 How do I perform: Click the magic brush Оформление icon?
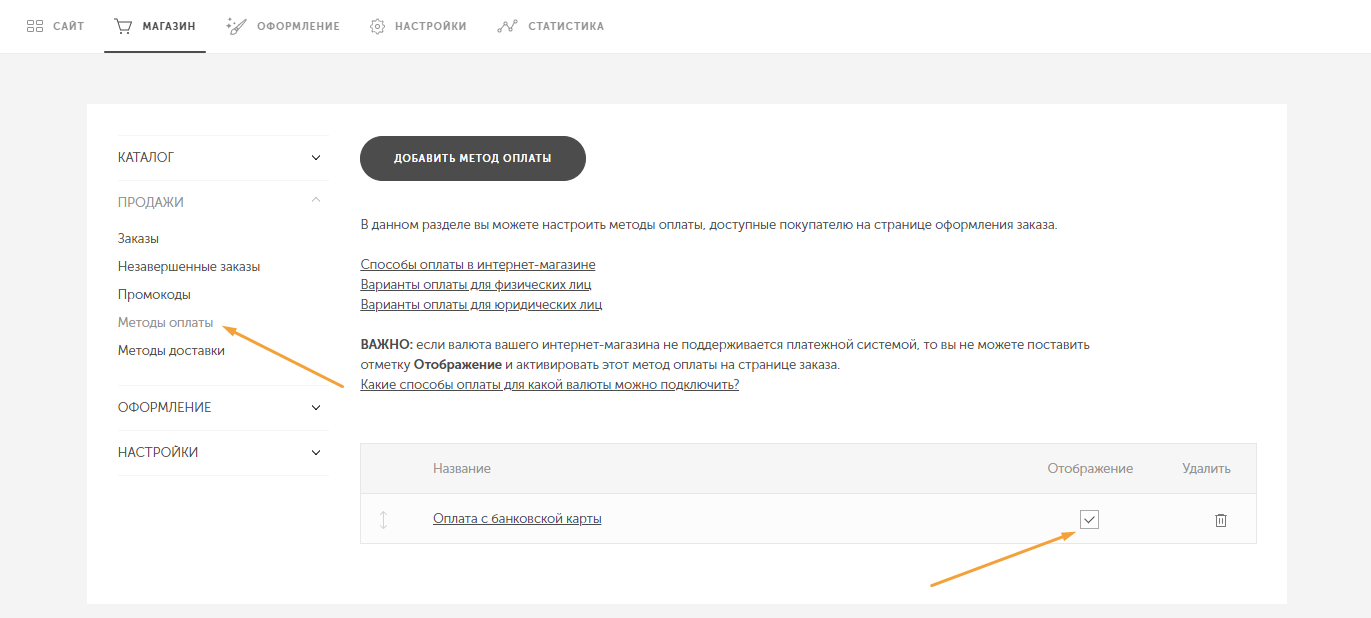click(x=236, y=26)
